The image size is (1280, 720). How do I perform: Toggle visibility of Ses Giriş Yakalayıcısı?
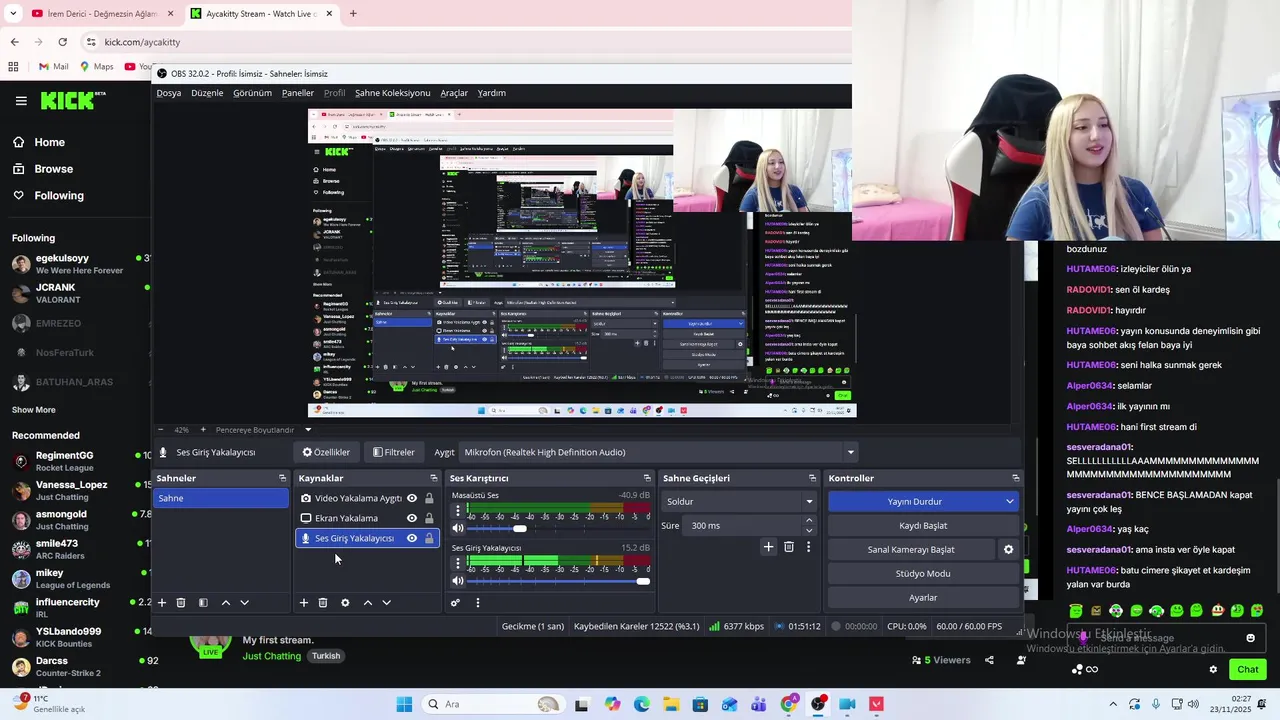[411, 538]
